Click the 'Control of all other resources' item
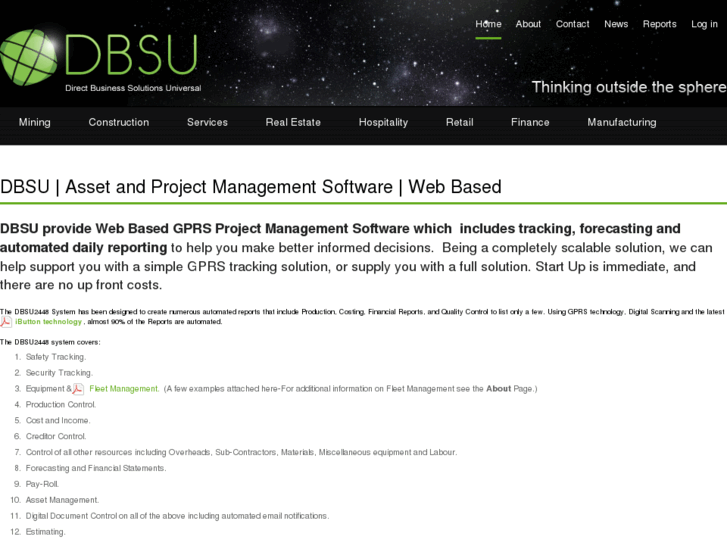The height and width of the screenshot is (545, 727). point(241,452)
